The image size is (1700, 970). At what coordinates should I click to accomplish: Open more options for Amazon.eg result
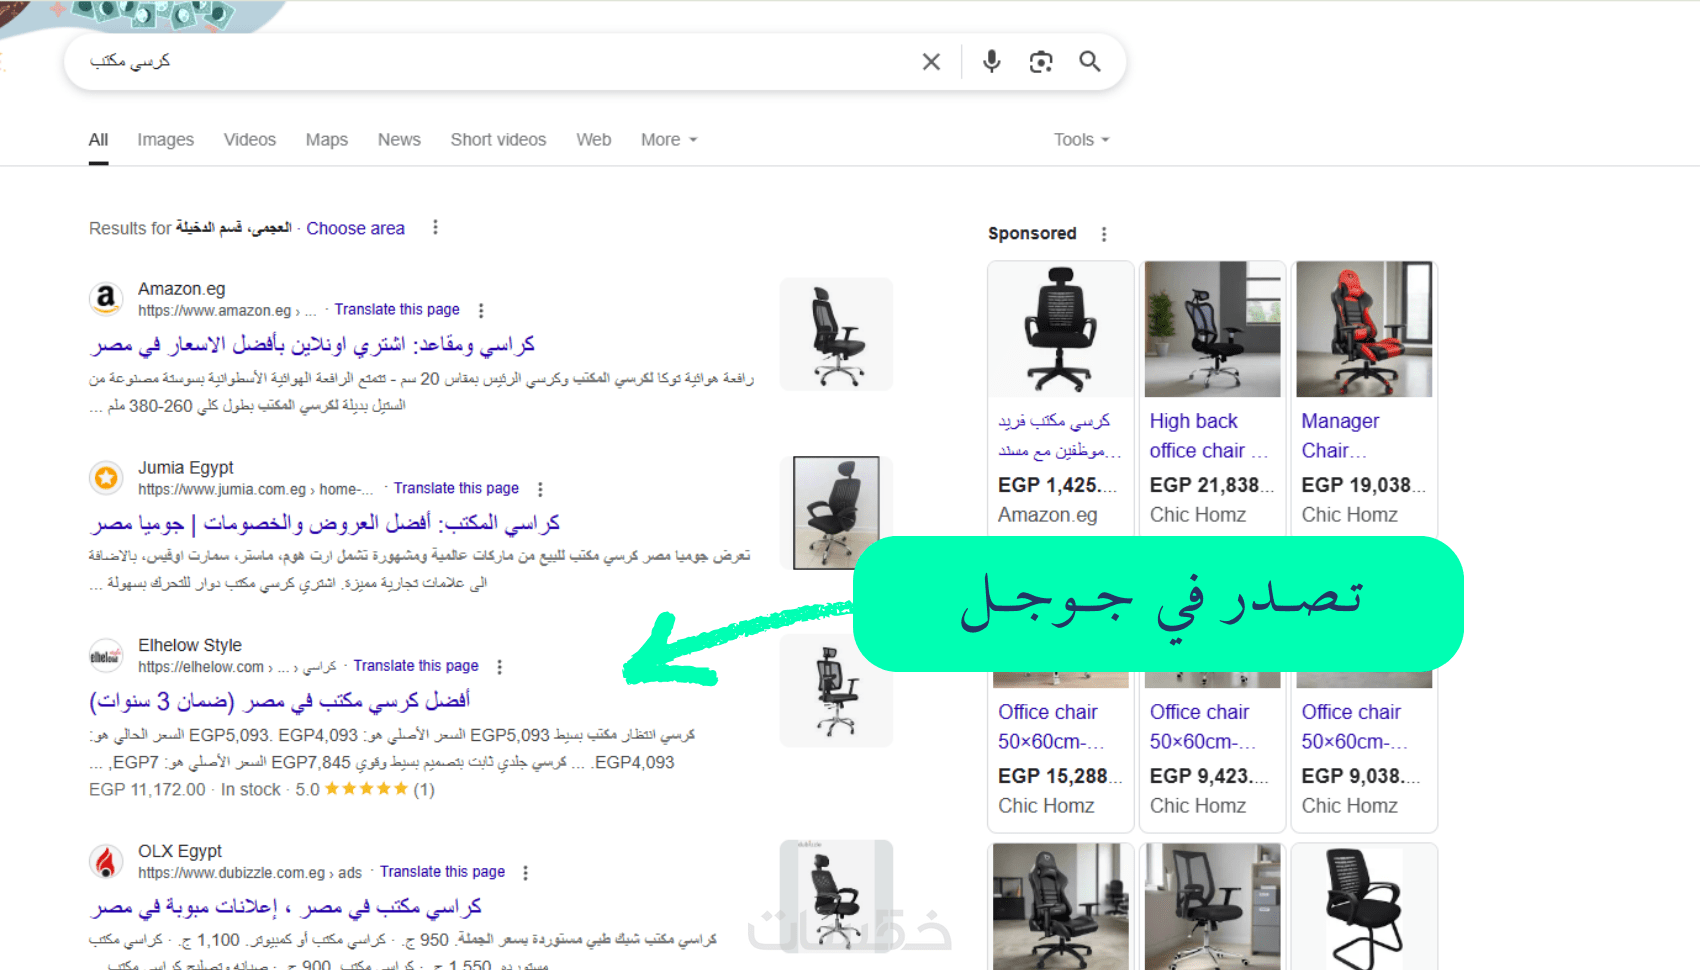[x=481, y=311]
